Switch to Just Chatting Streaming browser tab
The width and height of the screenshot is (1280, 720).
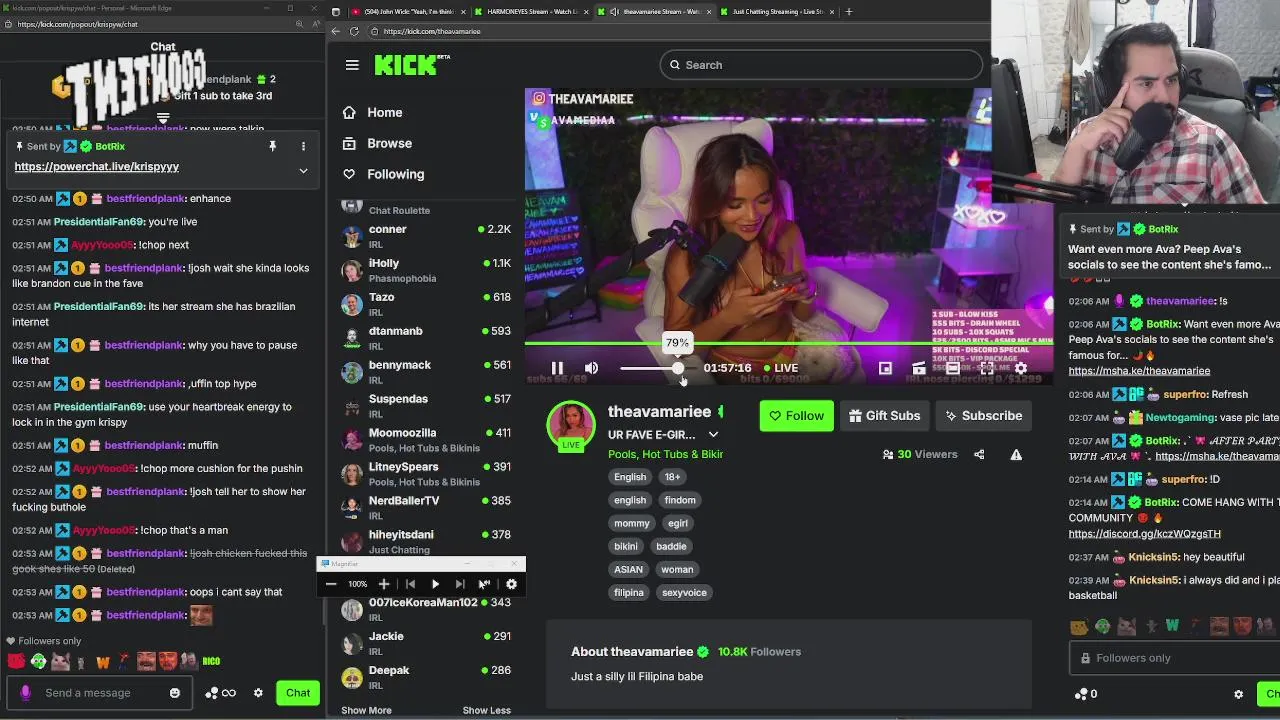point(777,12)
